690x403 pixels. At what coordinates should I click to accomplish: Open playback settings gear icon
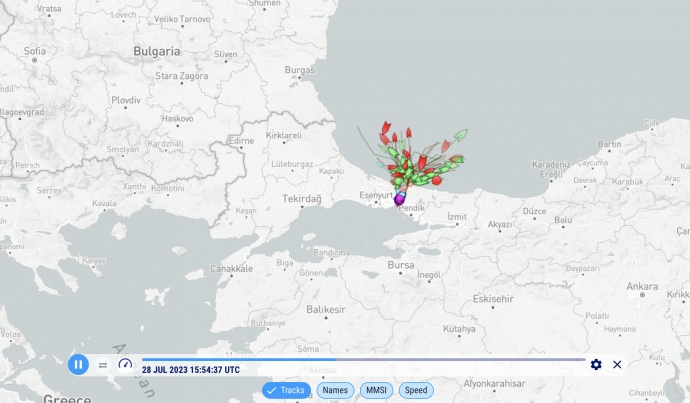(x=596, y=365)
